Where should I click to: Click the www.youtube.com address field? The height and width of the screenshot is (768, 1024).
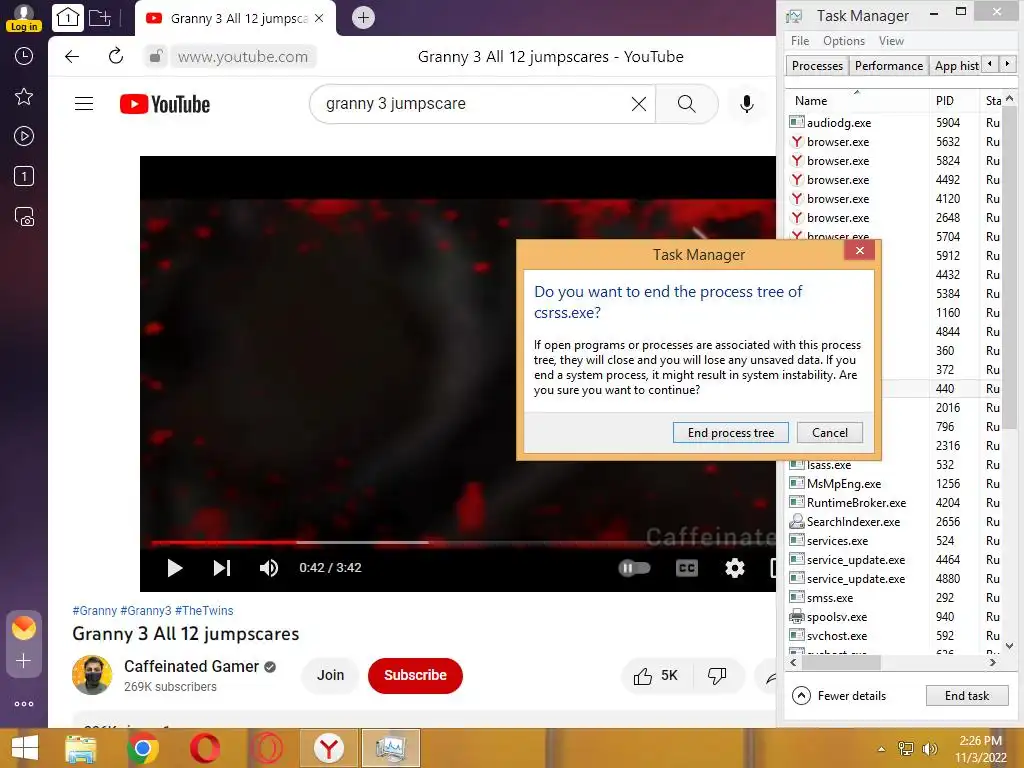click(243, 57)
